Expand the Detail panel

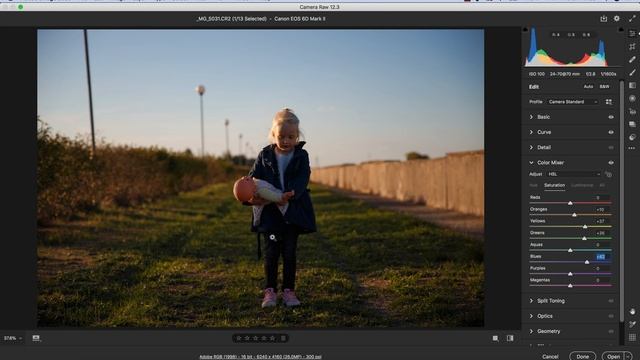click(531, 147)
